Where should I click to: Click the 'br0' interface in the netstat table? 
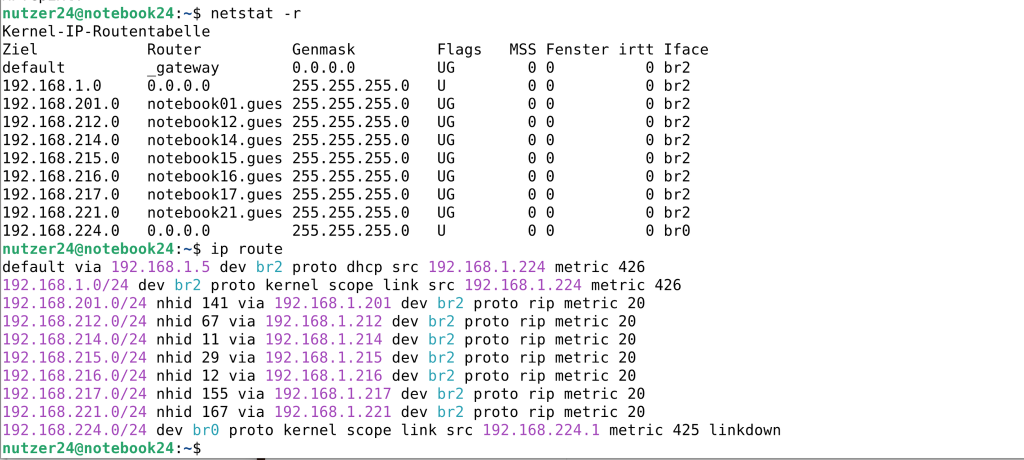pyautogui.click(x=677, y=231)
